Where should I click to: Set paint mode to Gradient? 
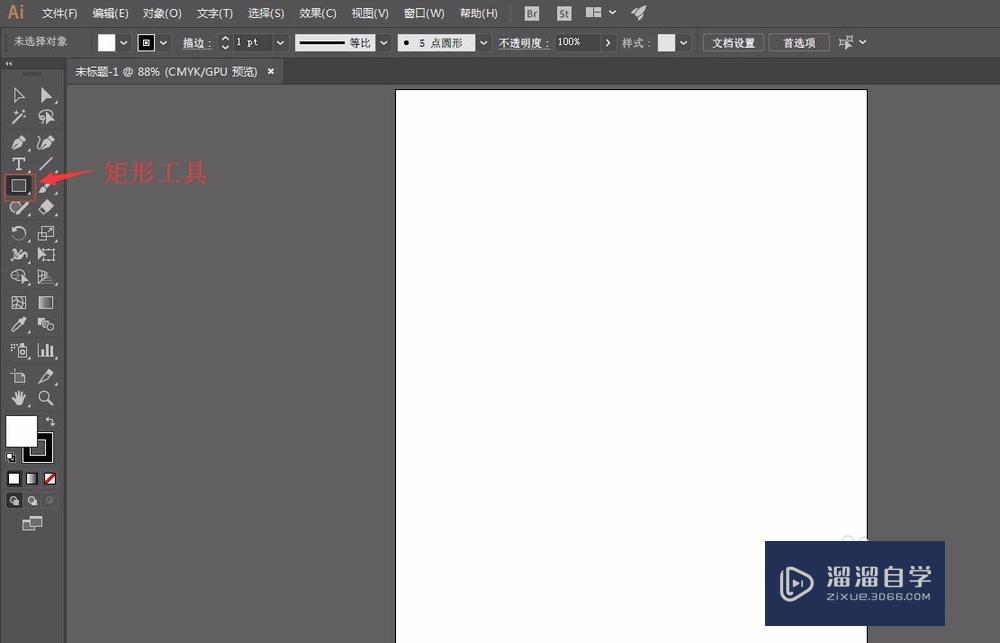tap(32, 478)
